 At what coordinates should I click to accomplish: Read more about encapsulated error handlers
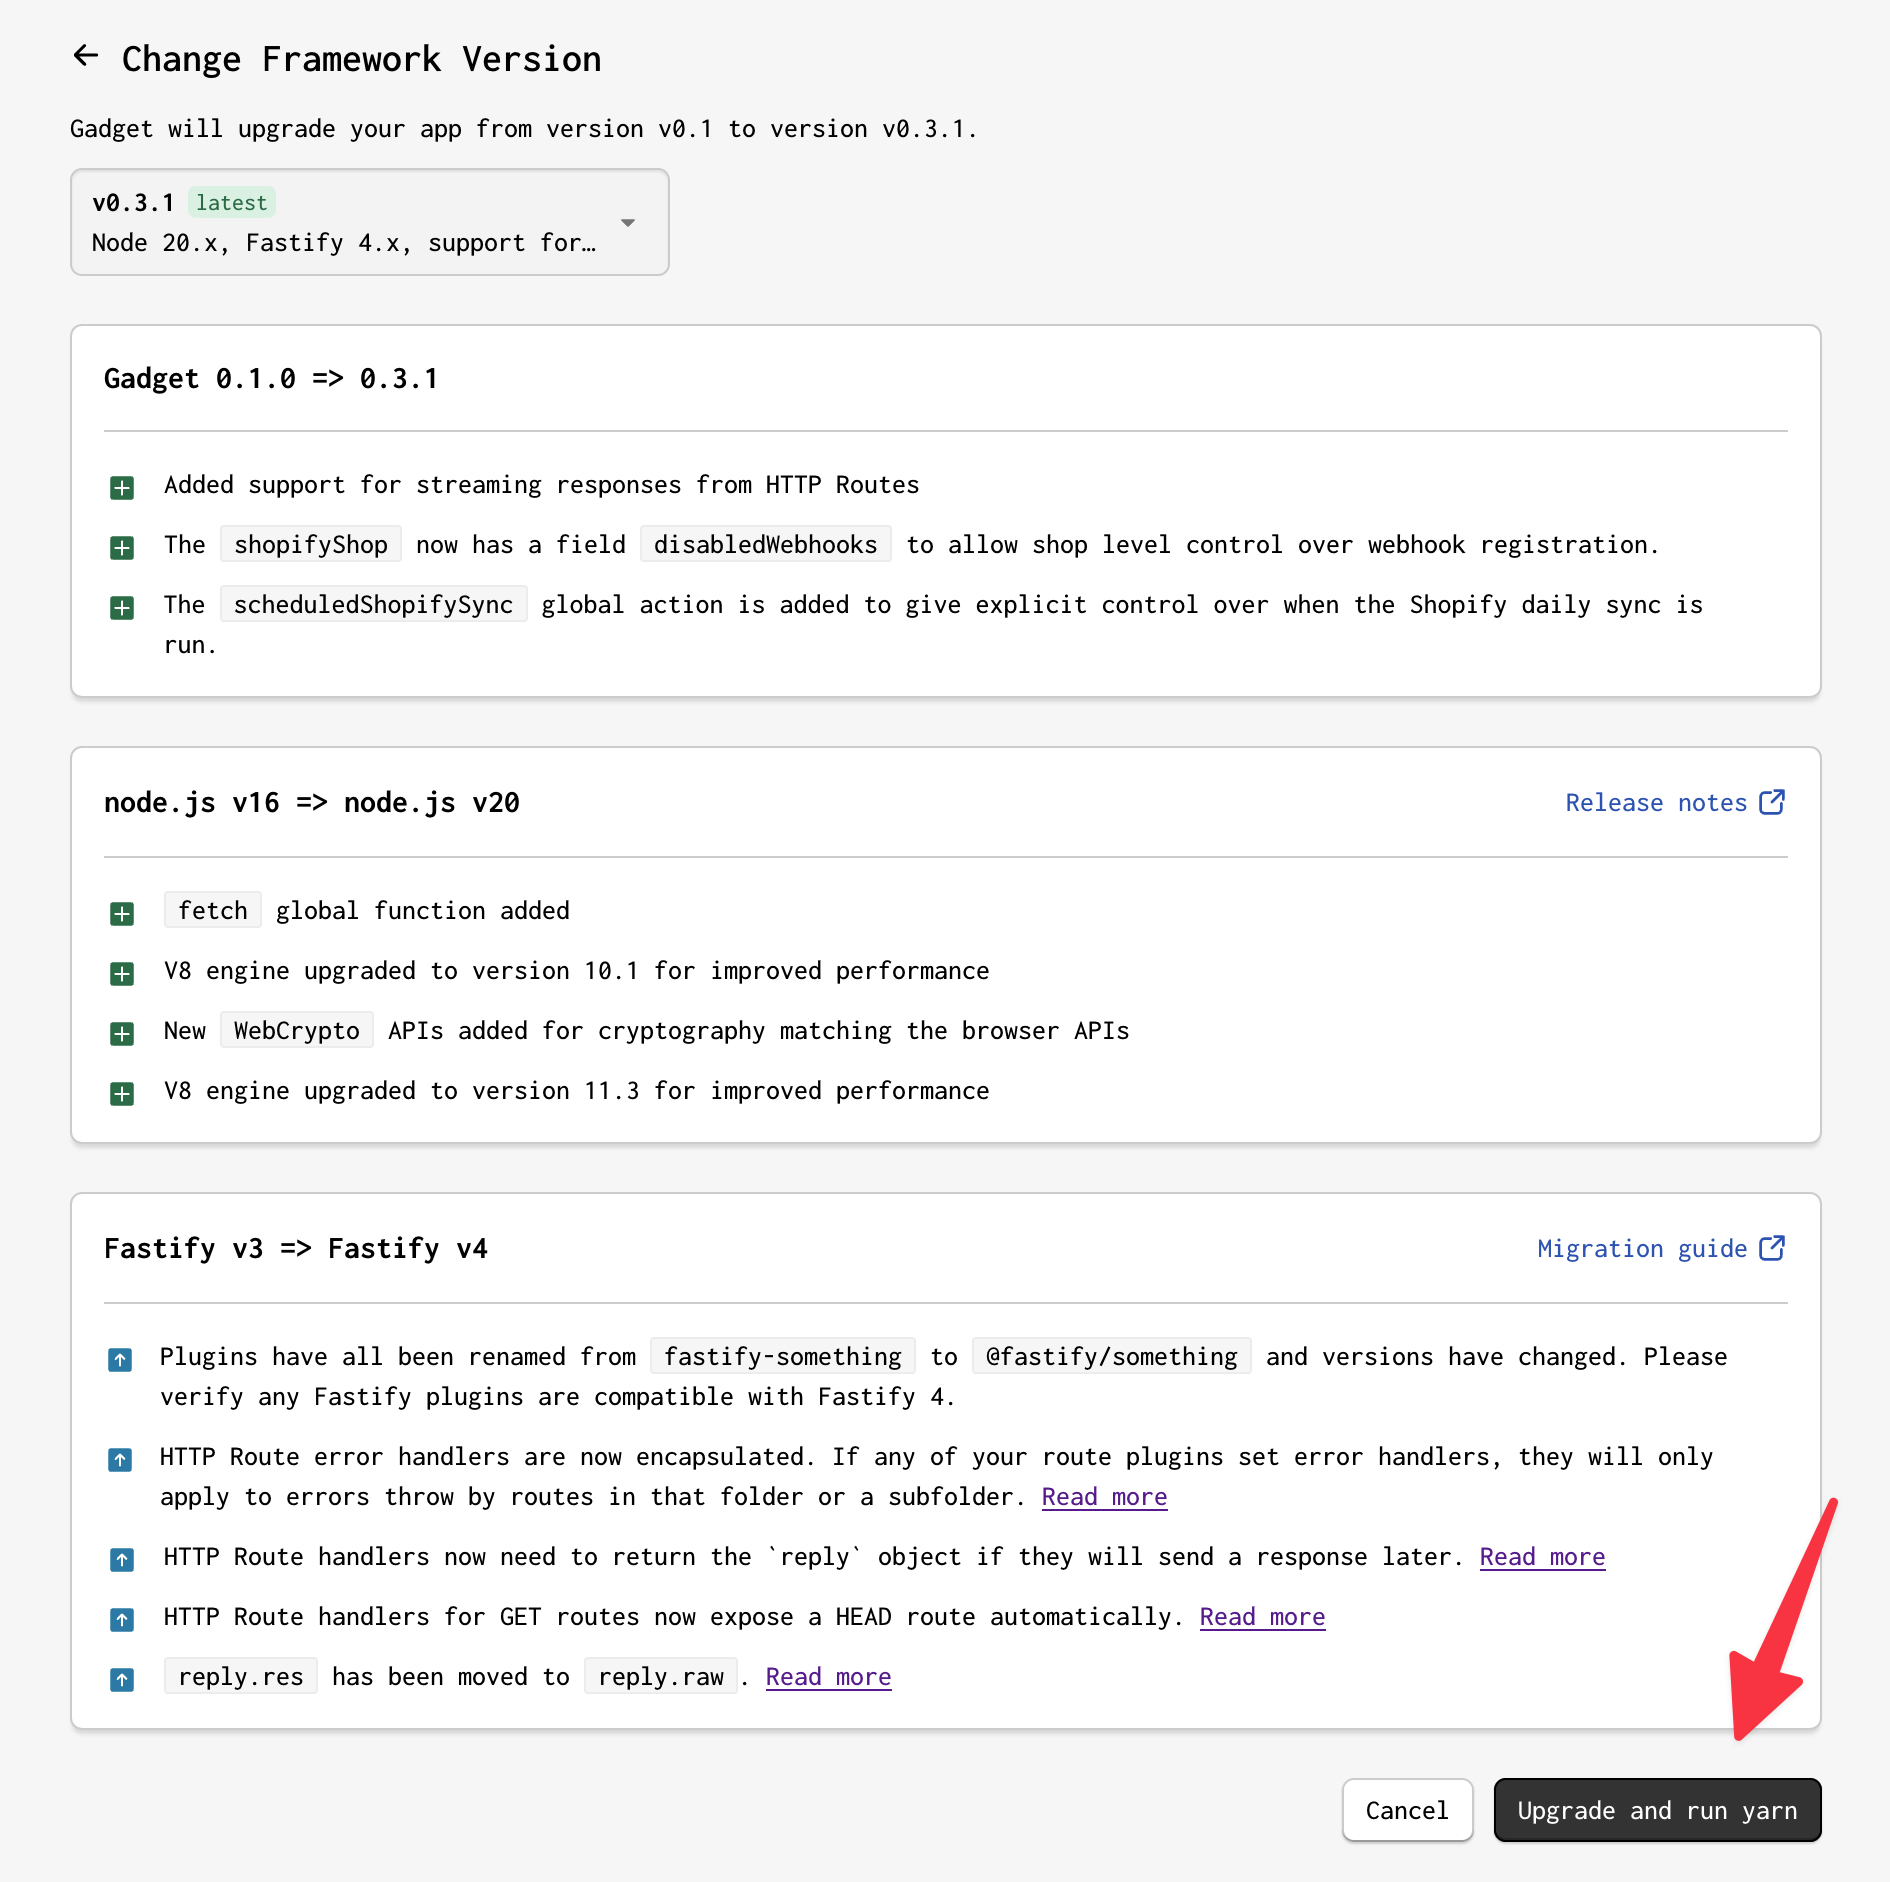1104,1497
